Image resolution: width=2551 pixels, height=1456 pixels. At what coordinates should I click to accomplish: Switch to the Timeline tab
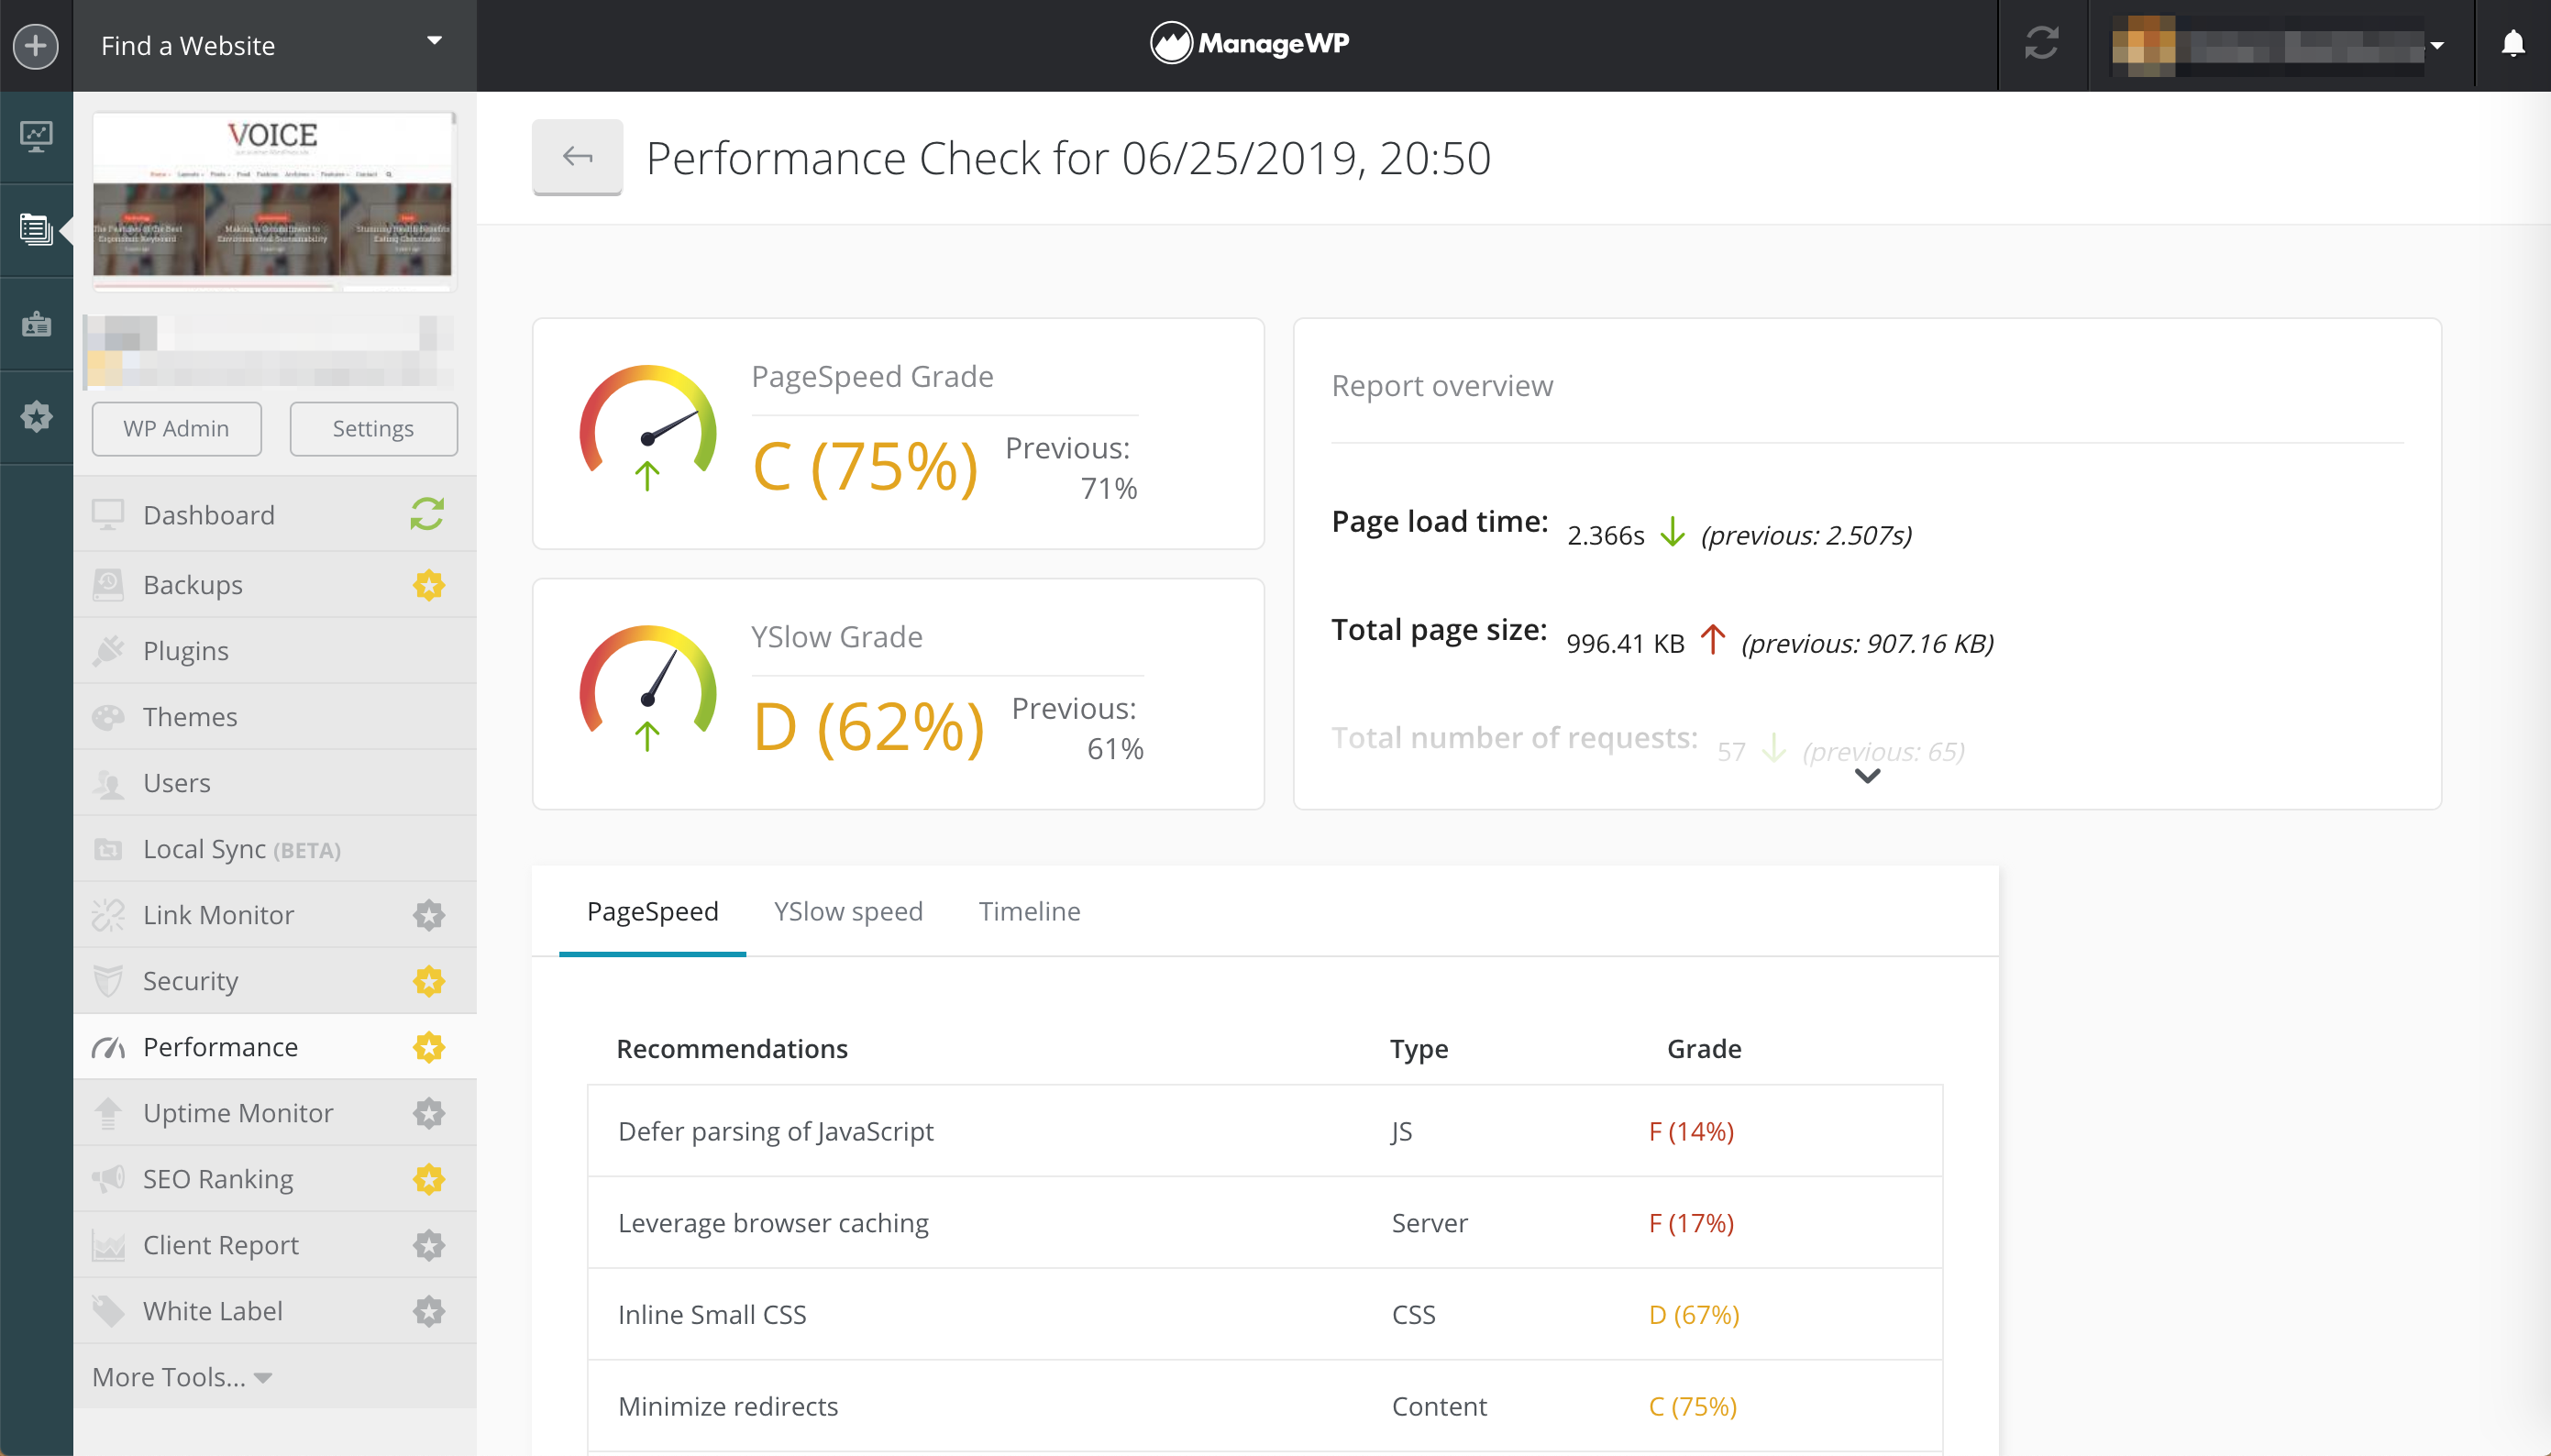tap(1031, 911)
